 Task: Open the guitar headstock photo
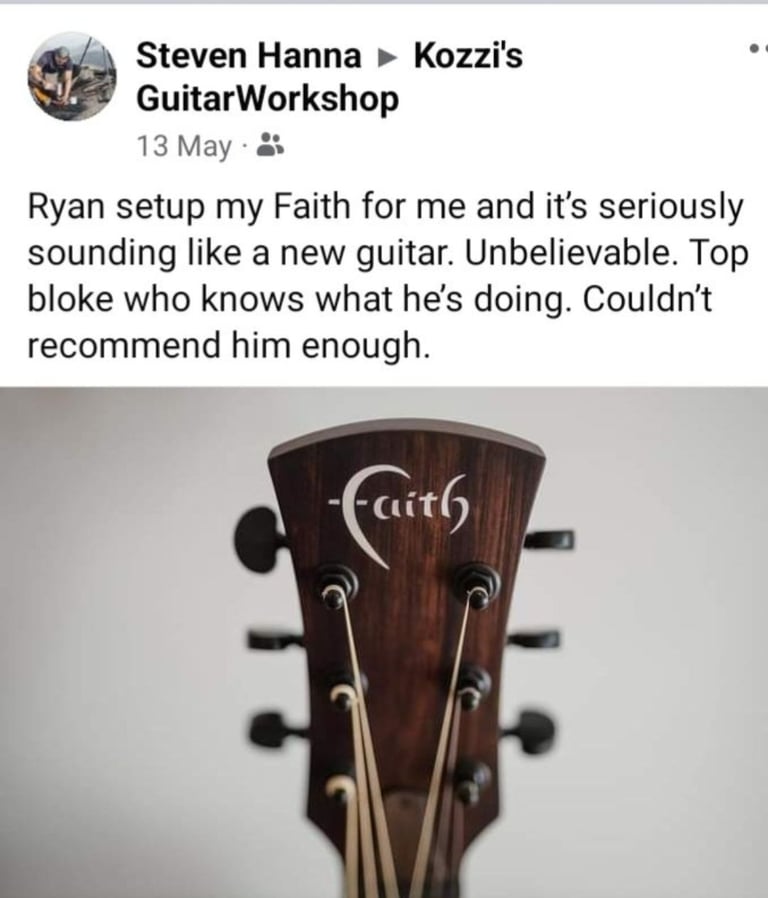(384, 643)
